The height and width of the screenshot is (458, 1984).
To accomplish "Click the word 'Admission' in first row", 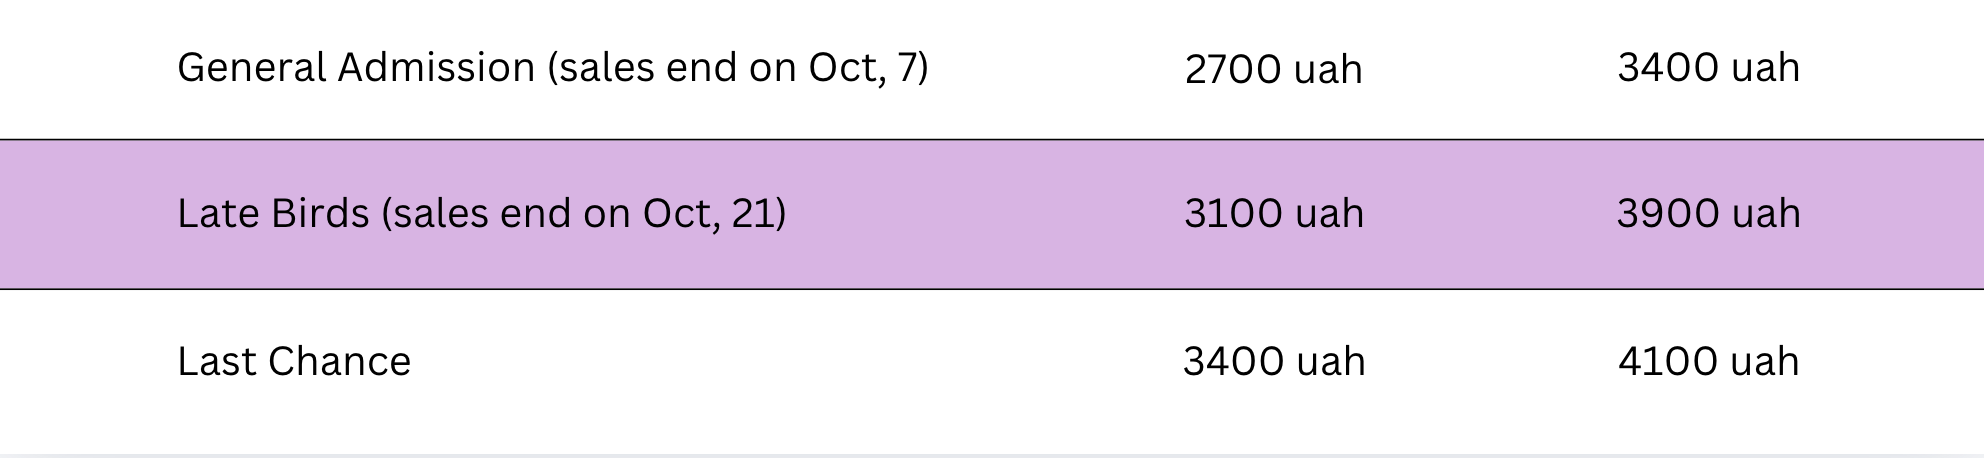I will click(436, 67).
